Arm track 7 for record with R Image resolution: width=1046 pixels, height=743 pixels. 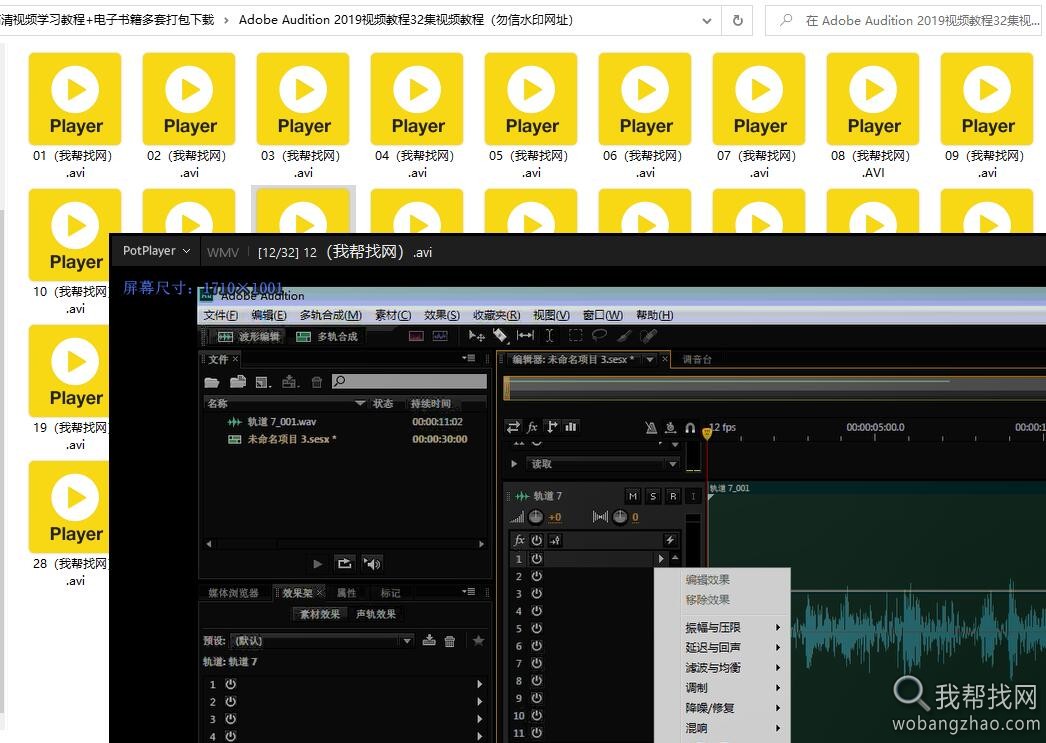(x=673, y=496)
